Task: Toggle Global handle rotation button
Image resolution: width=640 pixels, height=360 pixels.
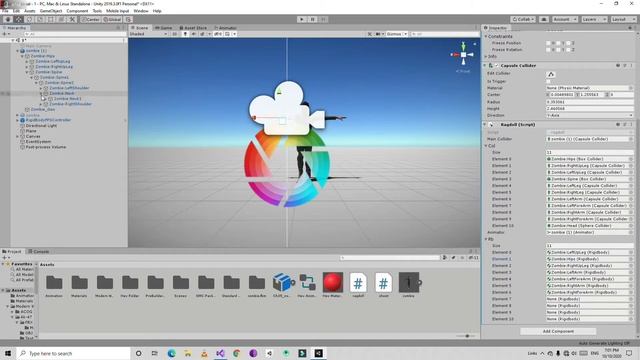Action: pos(112,19)
